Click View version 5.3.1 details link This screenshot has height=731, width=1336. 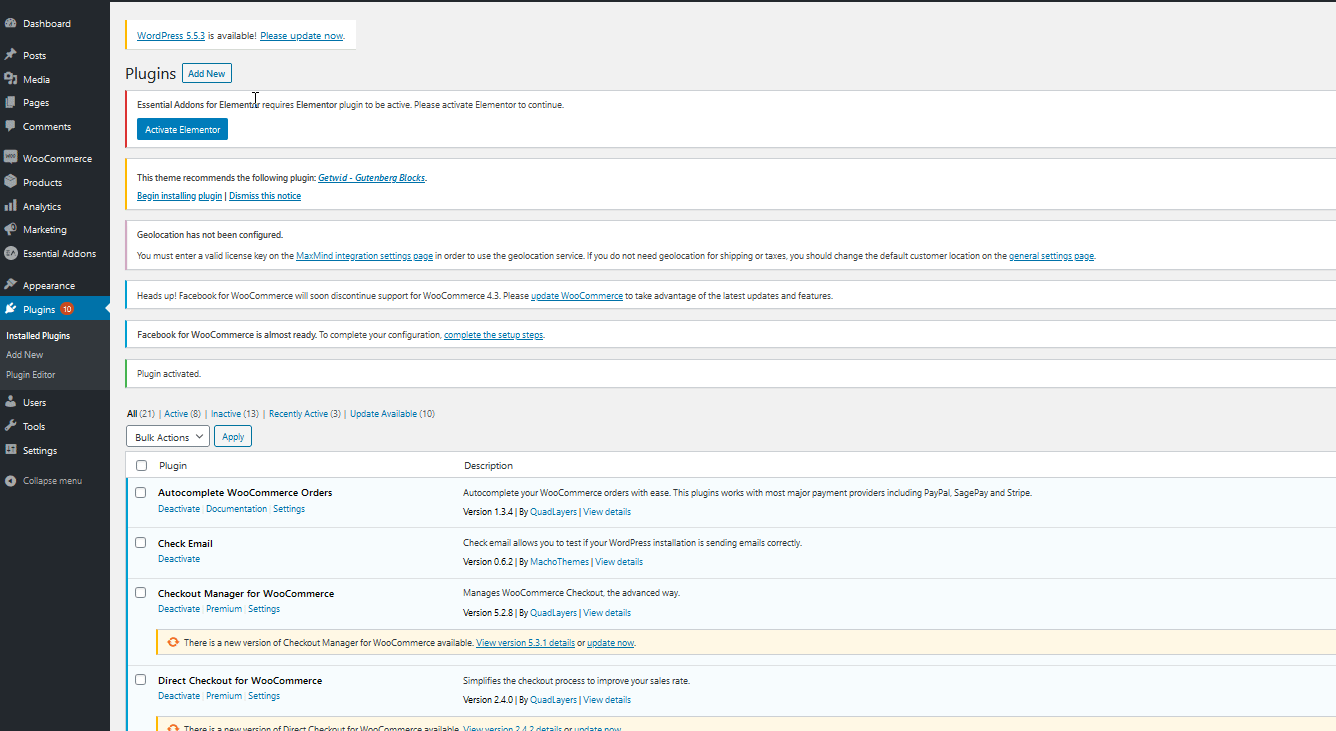(x=525, y=643)
